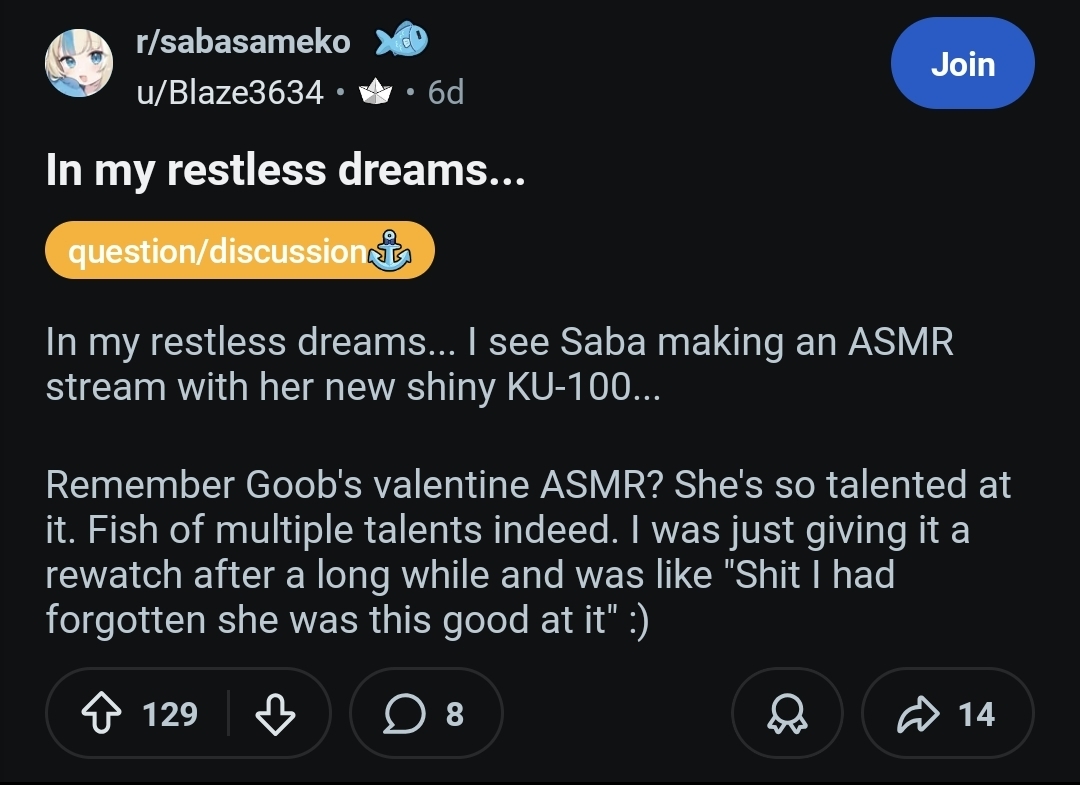Downvote the post with the down arrow
Viewport: 1080px width, 785px height.
click(275, 714)
